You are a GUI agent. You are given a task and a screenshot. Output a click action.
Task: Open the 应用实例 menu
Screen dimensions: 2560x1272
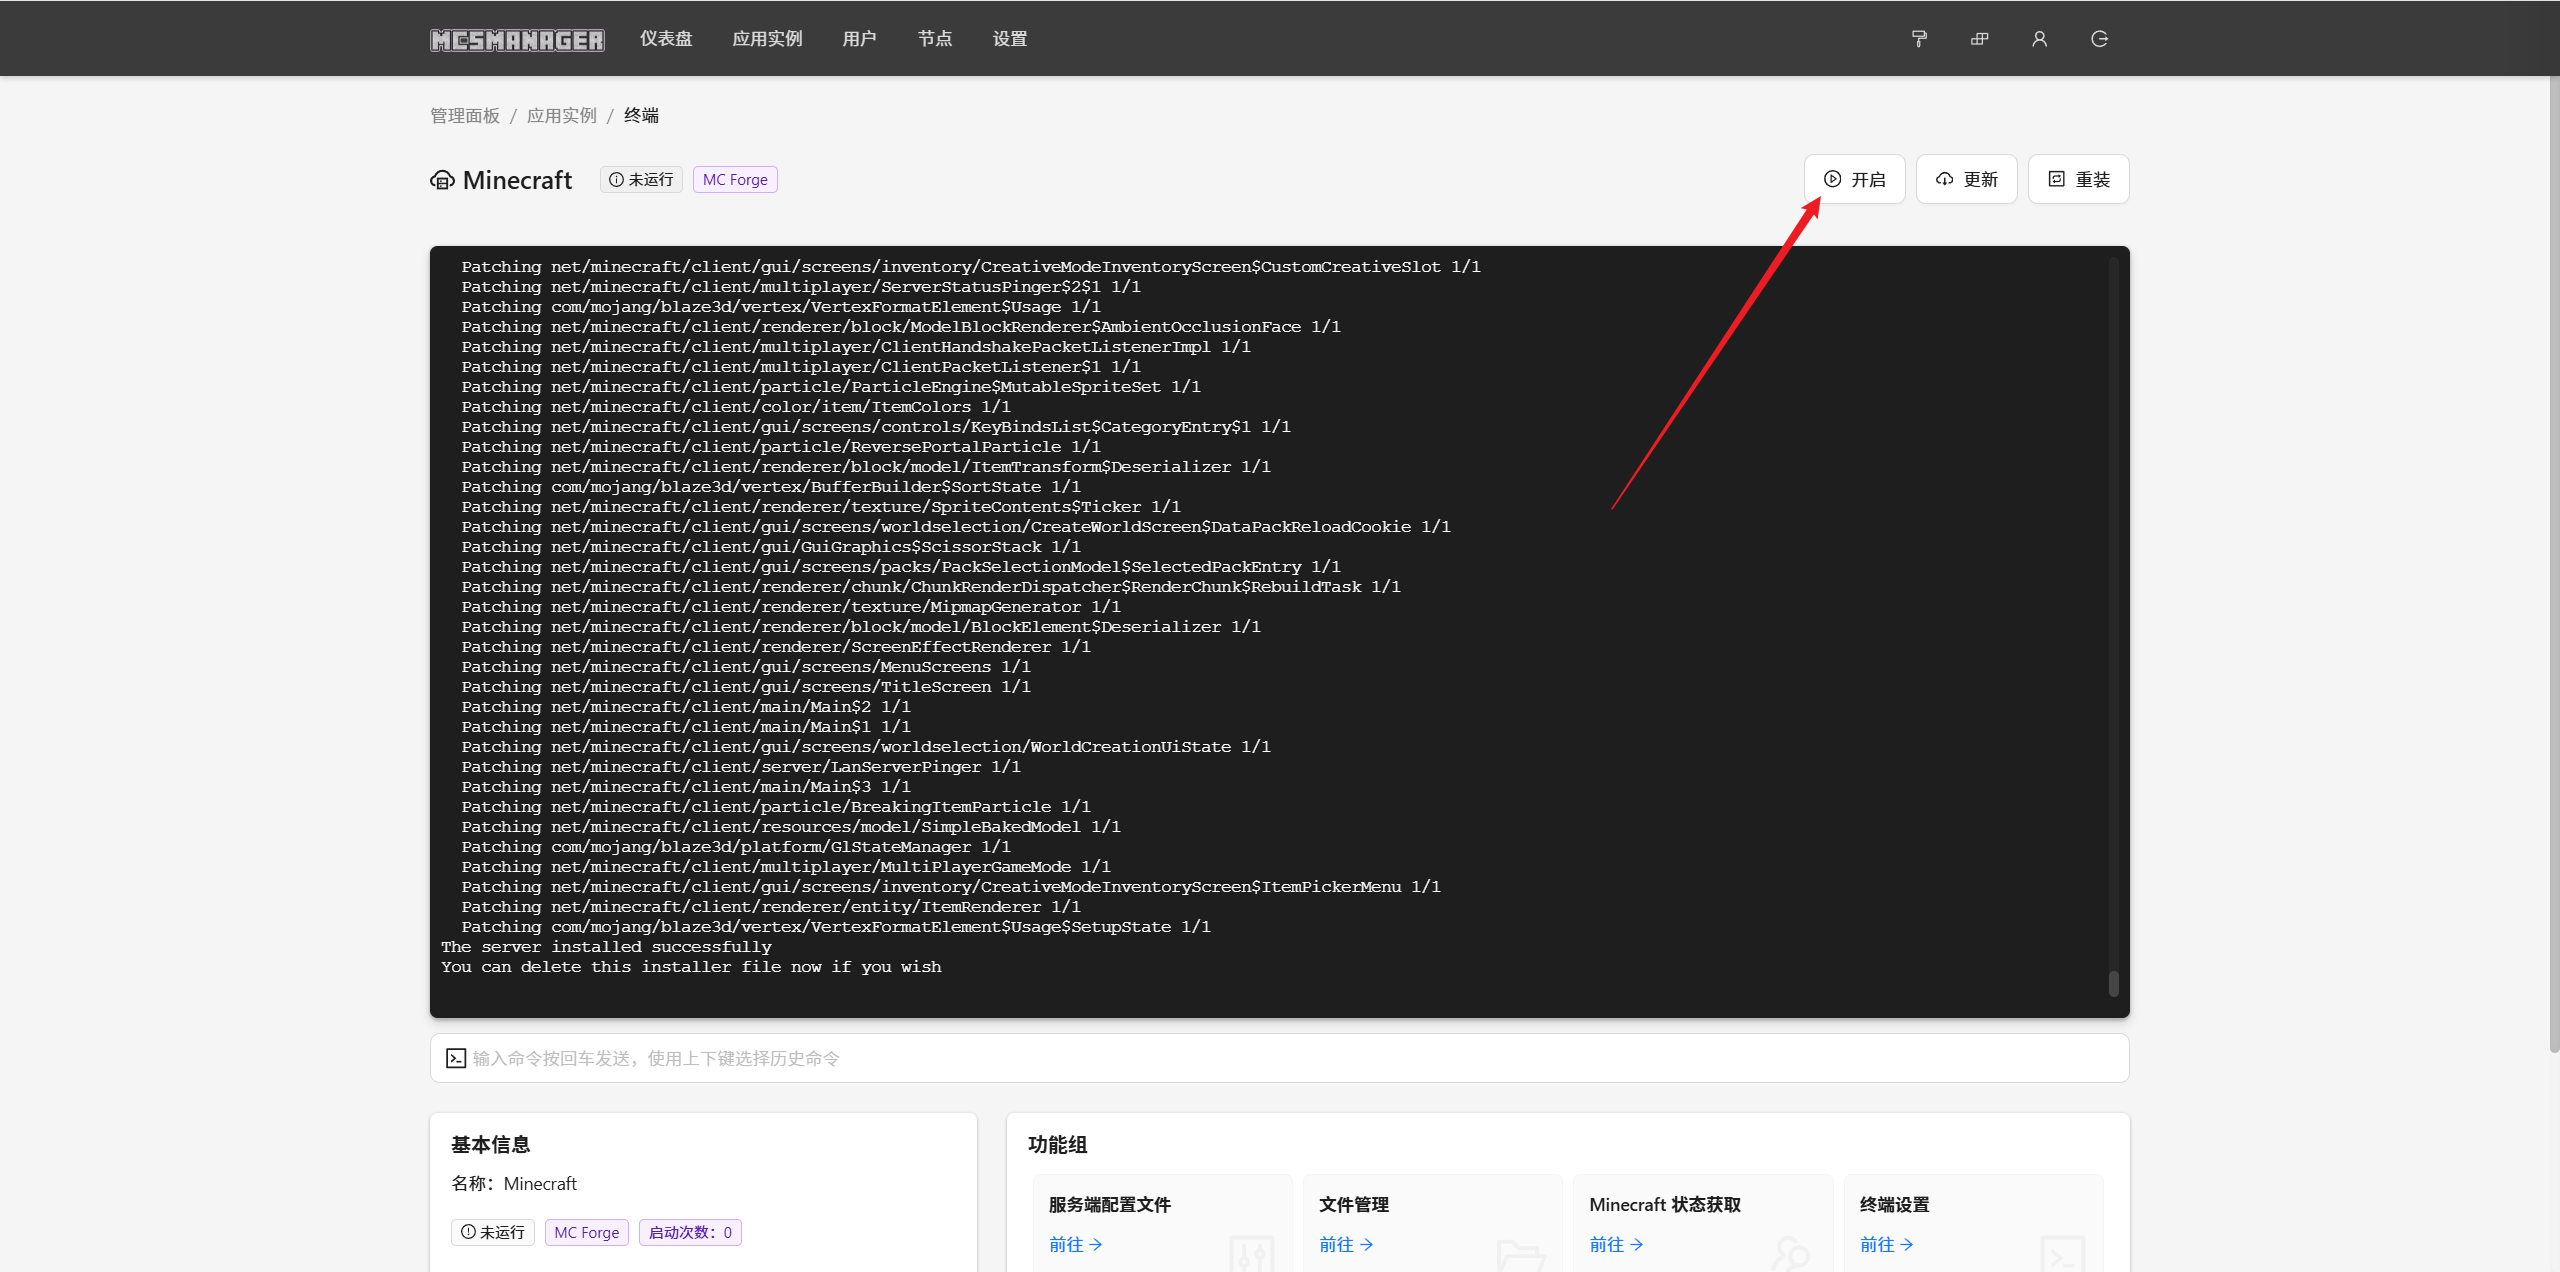pos(767,39)
